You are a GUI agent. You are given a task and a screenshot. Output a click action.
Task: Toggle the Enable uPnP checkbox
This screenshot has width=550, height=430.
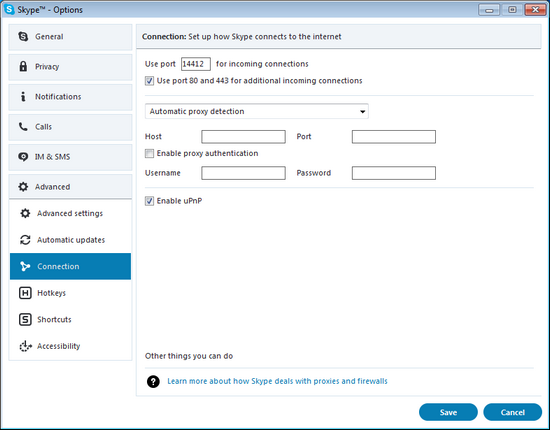coord(149,201)
